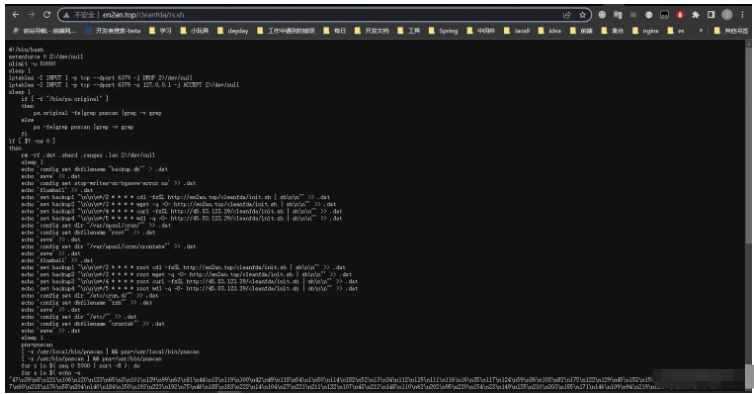This screenshot has height=394, width=754.
Task: Open the extensions puzzle icon
Action: coord(695,15)
